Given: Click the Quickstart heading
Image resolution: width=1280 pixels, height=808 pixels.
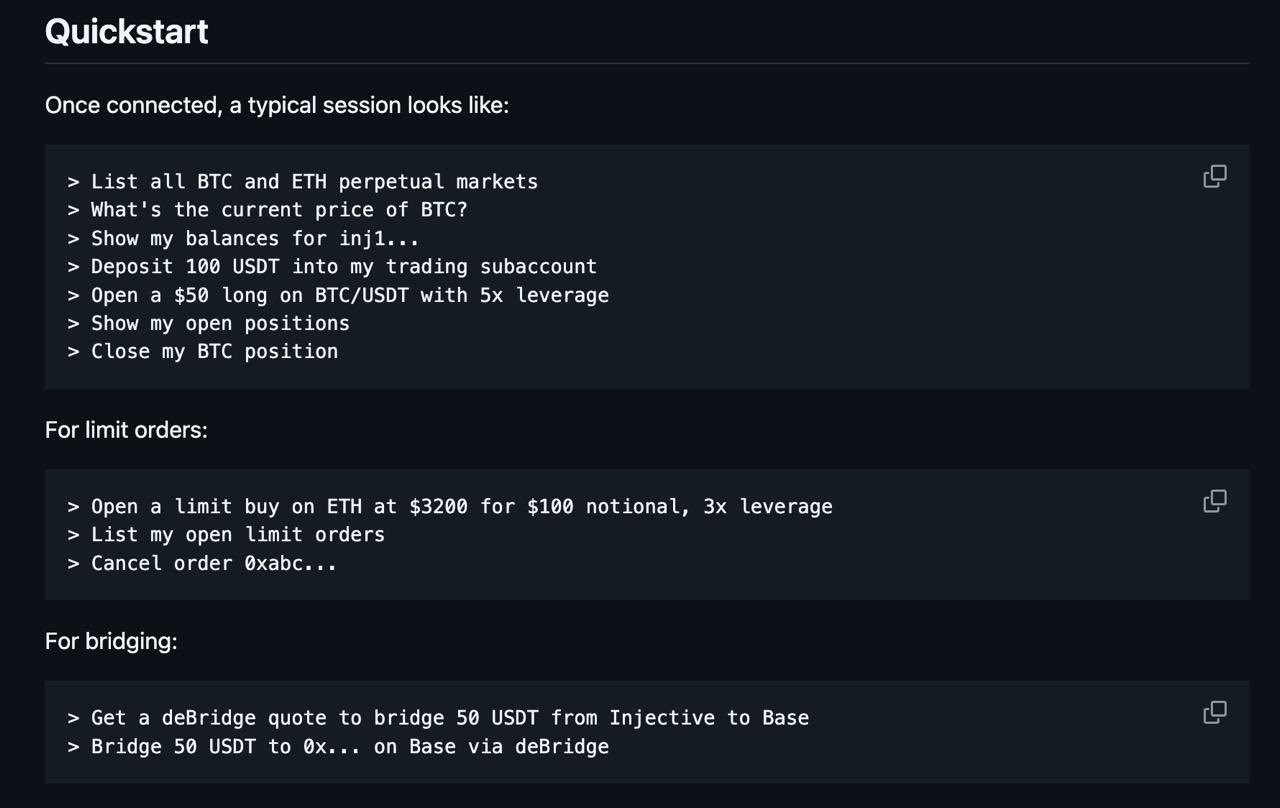Looking at the screenshot, I should click(x=127, y=31).
